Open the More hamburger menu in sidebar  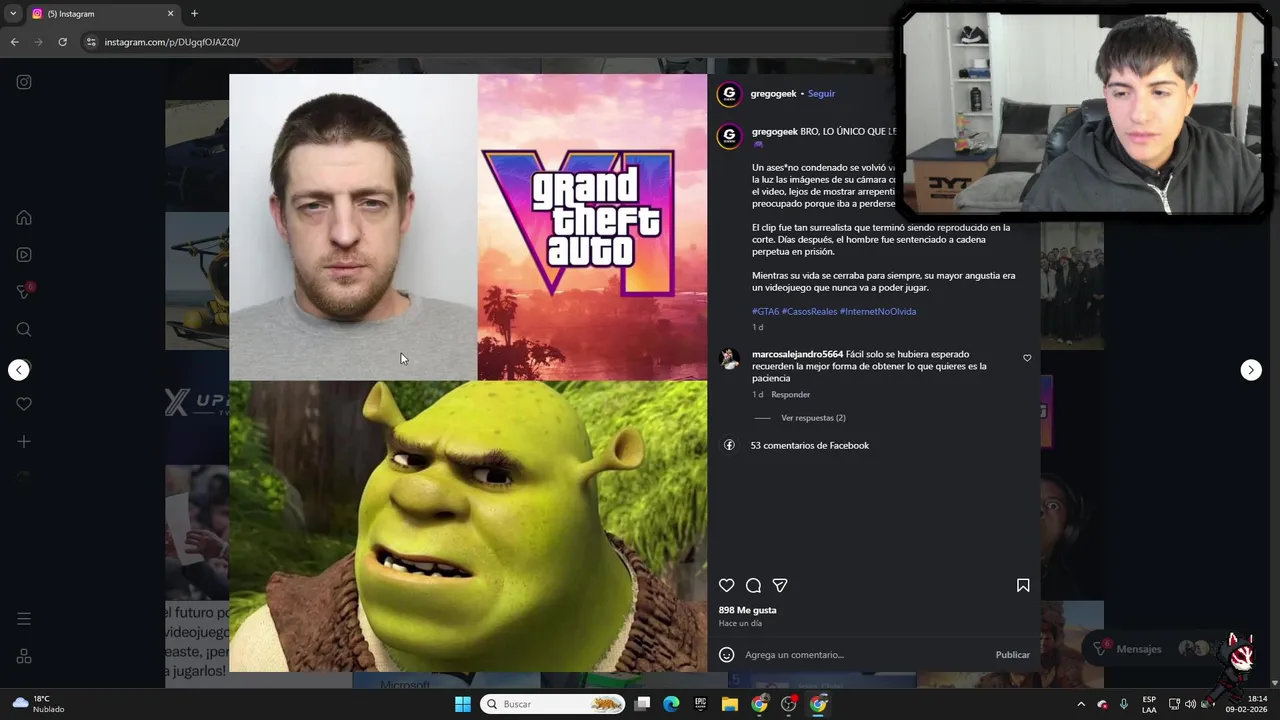[x=24, y=619]
